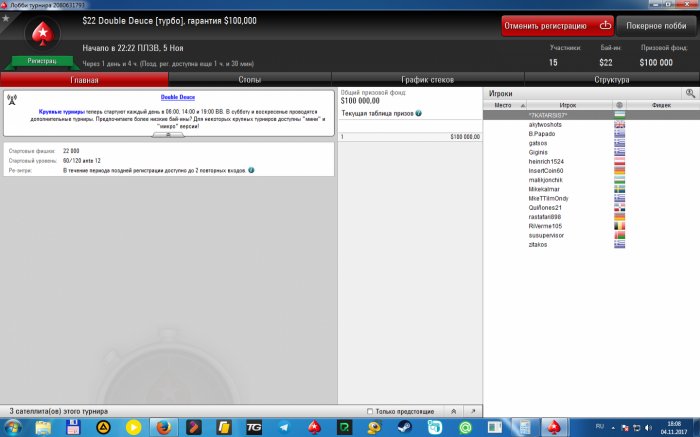Open Telegram from the taskbar
The image size is (700, 437).
(284, 428)
